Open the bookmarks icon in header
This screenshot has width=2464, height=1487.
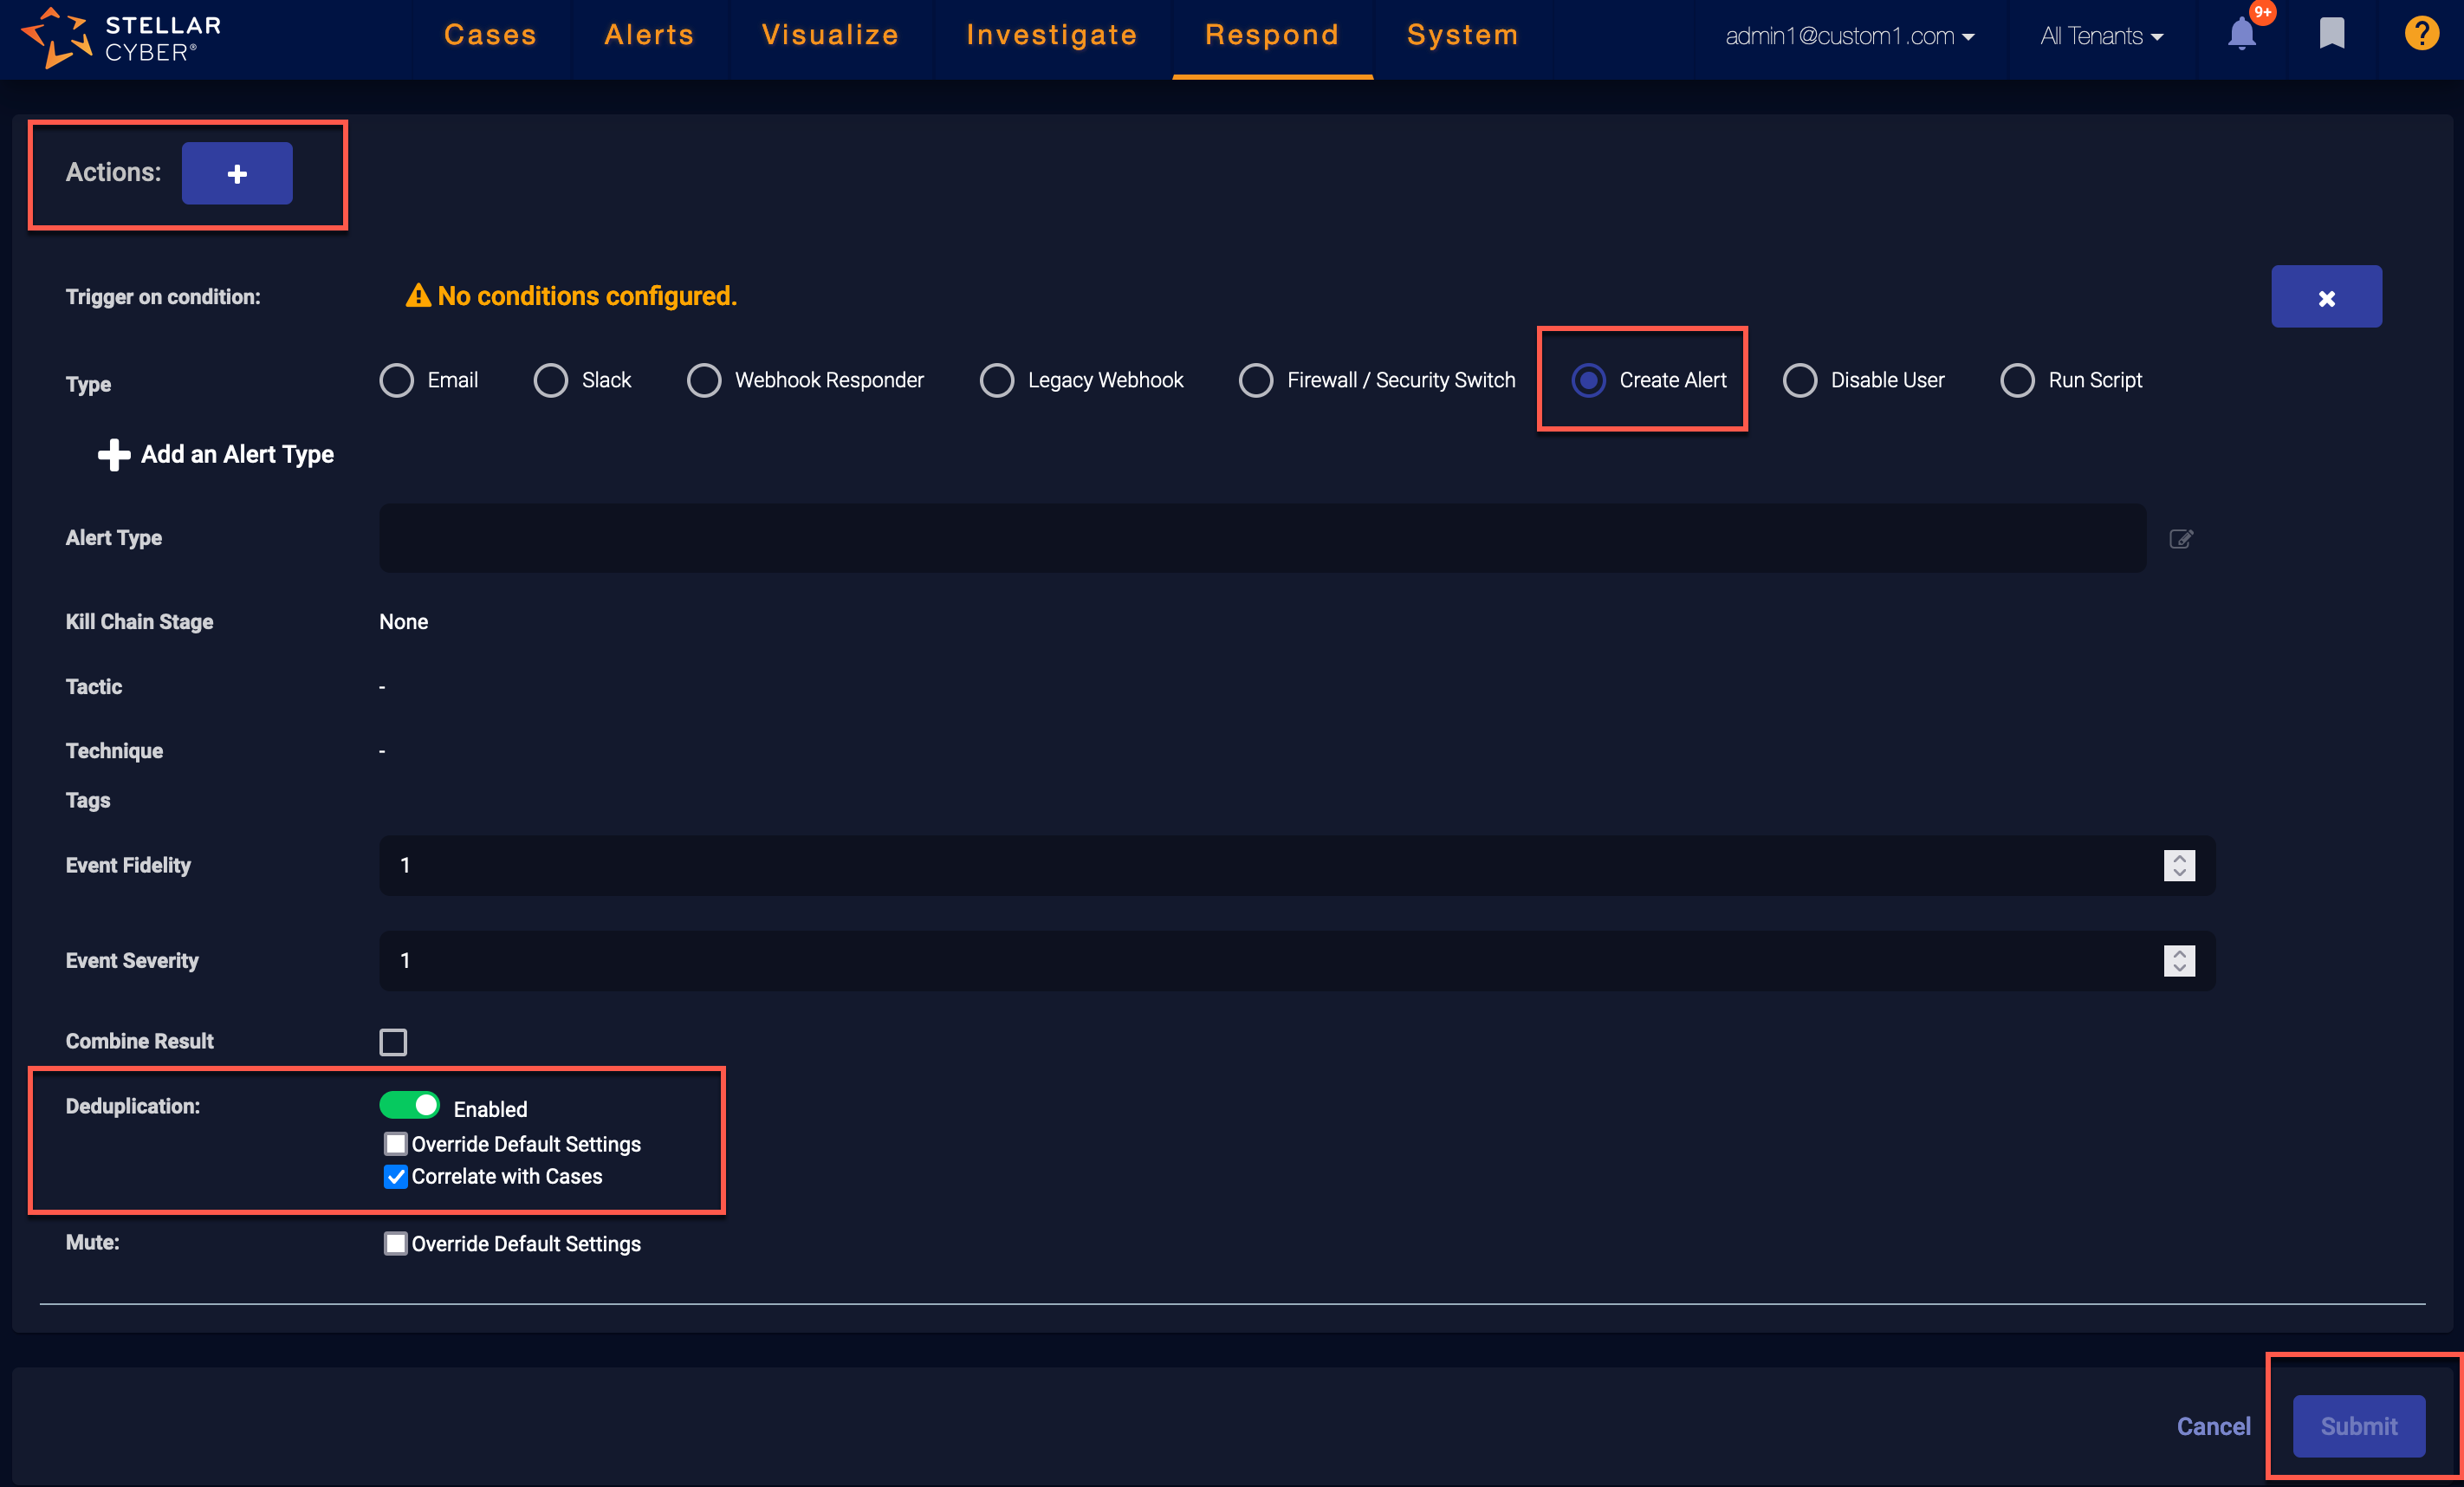(x=2331, y=35)
